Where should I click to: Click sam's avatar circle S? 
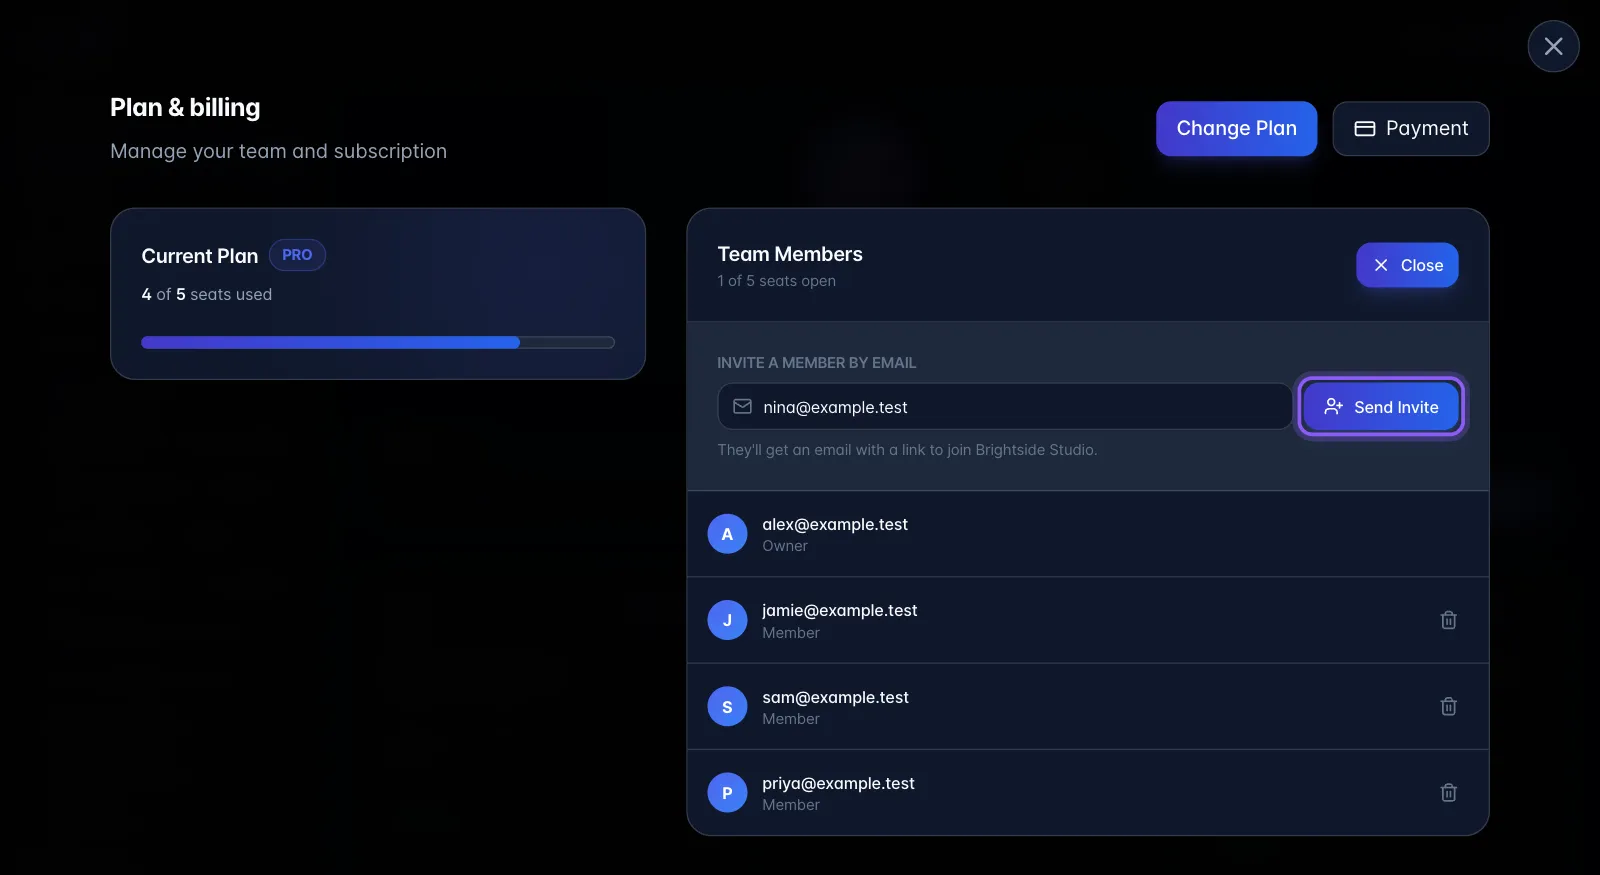pos(727,707)
